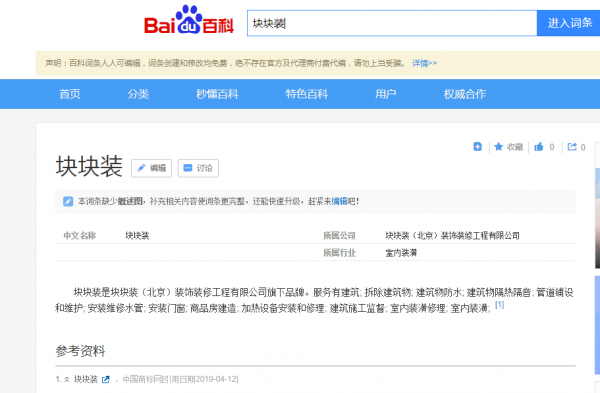The width and height of the screenshot is (600, 393).
Task: Click the pencil icon in 编辑 button
Action: (x=141, y=168)
